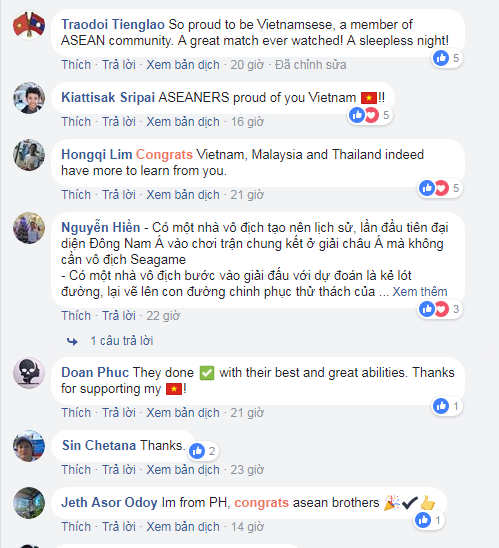This screenshot has height=548, width=499.
Task: Open Hongqi Lim's profile name link
Action: click(96, 154)
